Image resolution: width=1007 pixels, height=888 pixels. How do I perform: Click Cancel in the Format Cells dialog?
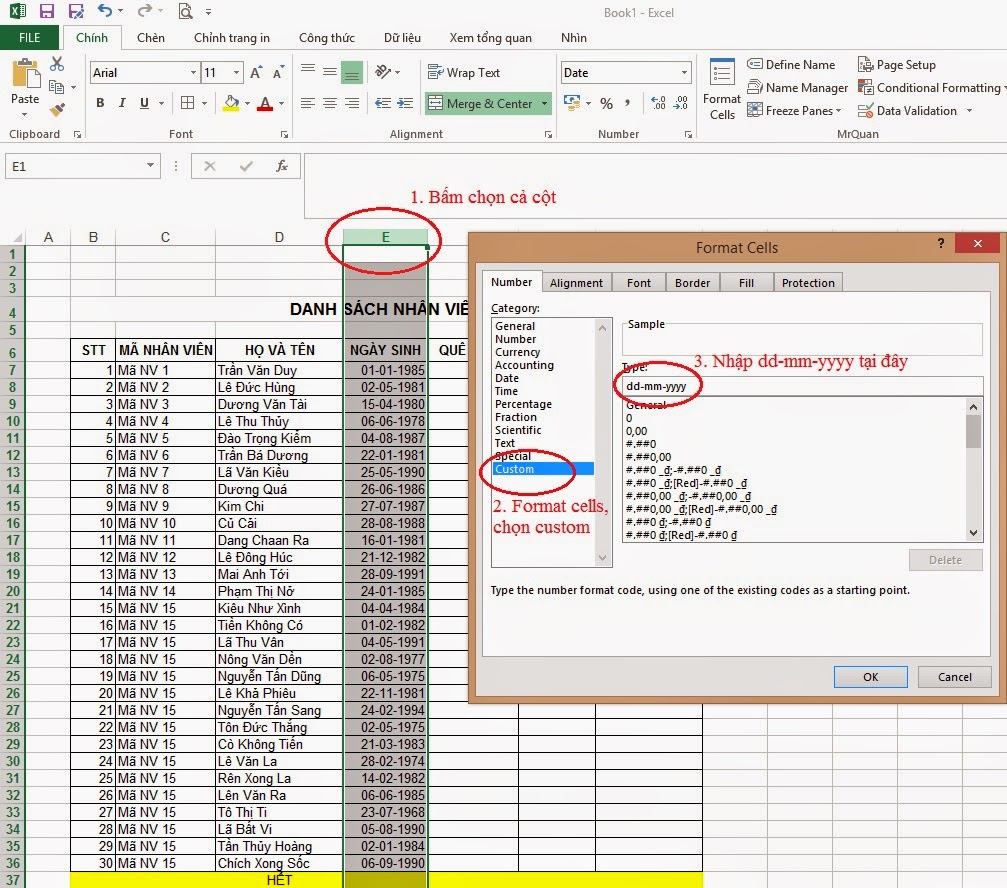[x=953, y=677]
